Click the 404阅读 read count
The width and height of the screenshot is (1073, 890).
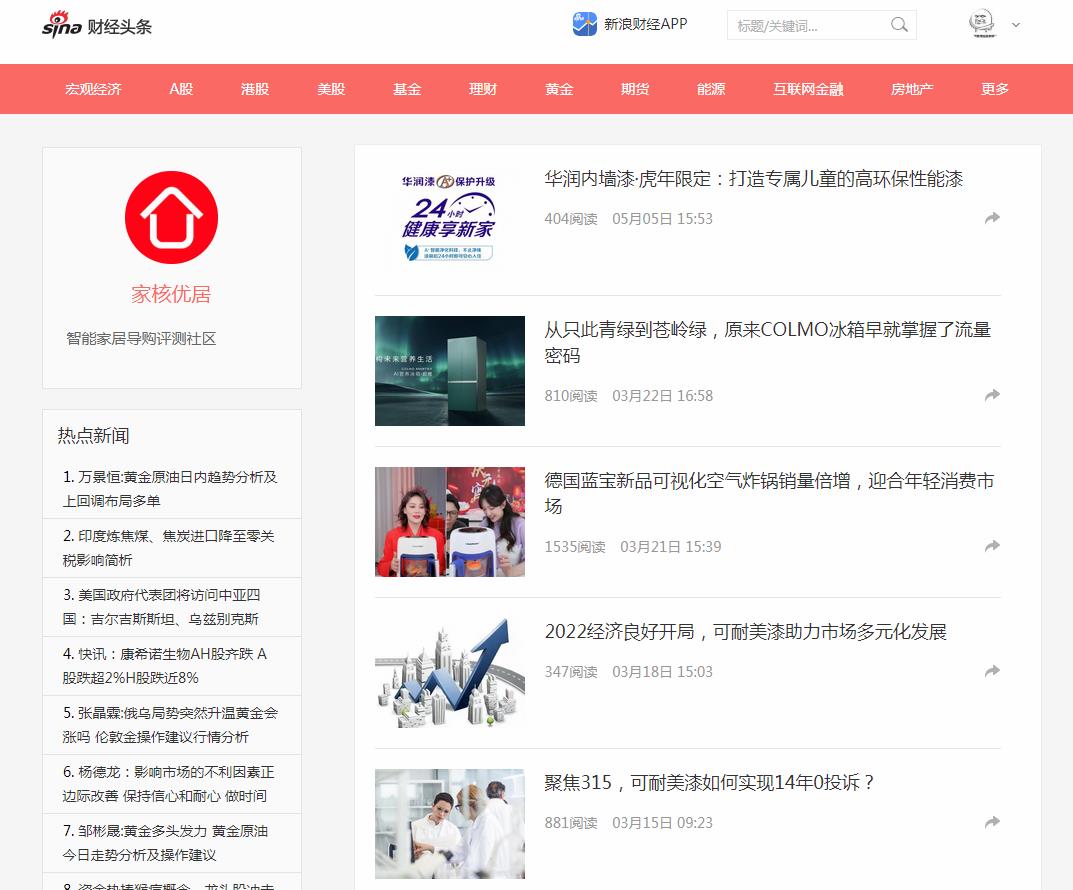(x=571, y=219)
